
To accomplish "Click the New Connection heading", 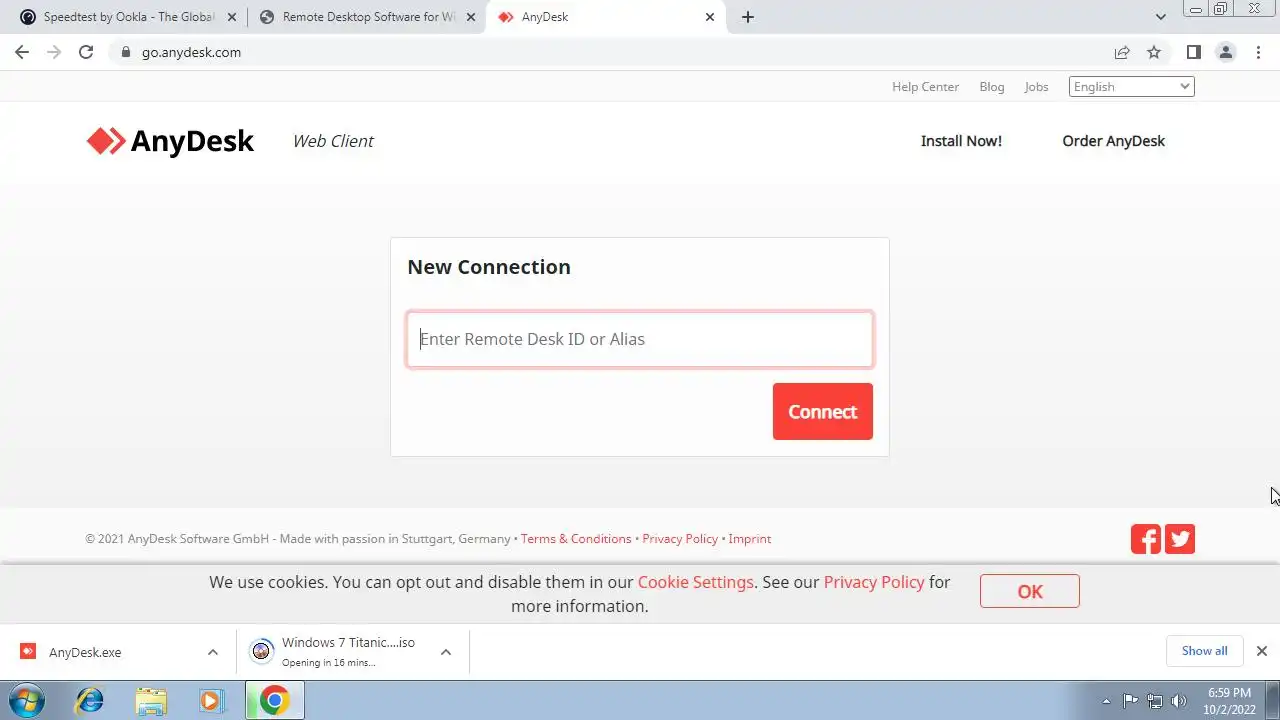I will (x=489, y=267).
